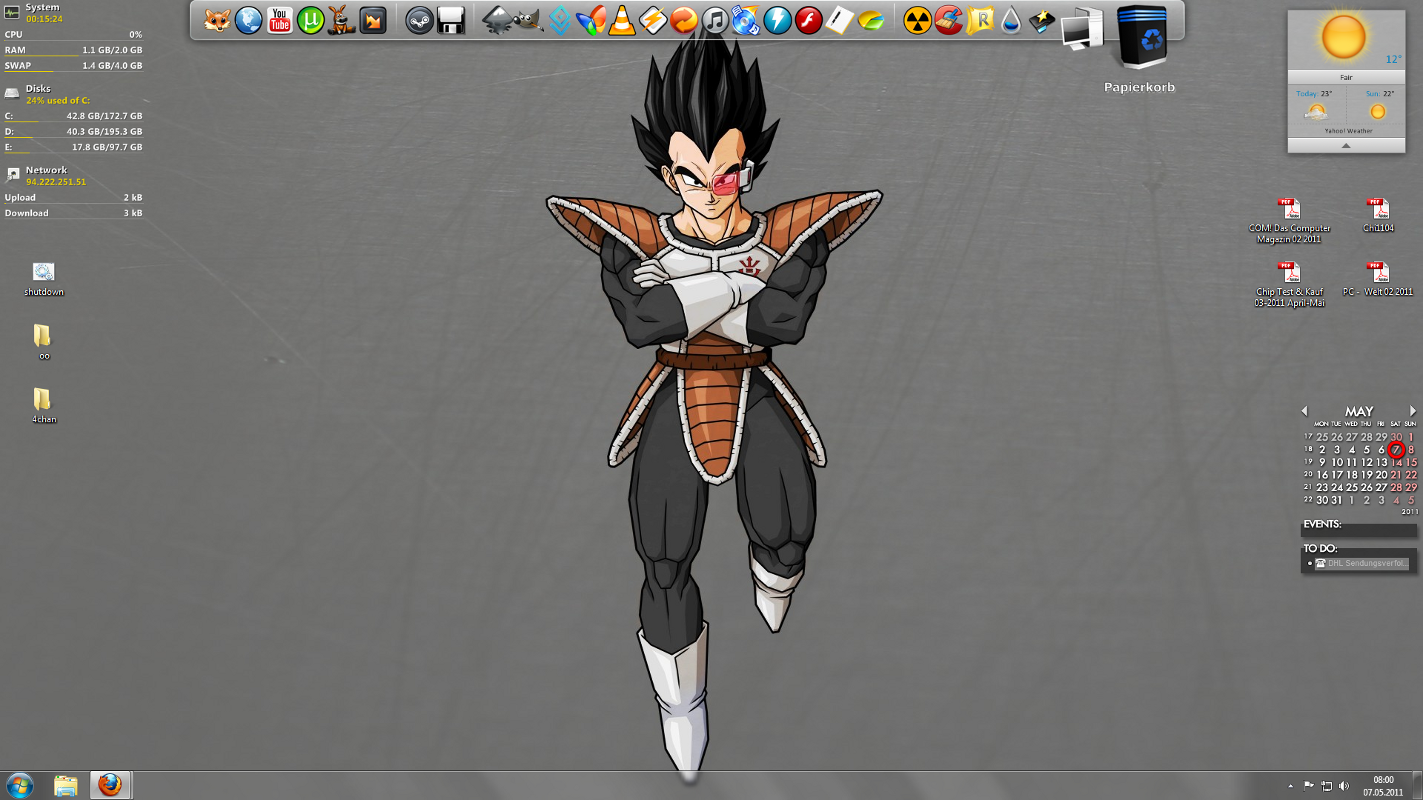
Task: Show hidden system tray icons
Action: point(1290,786)
